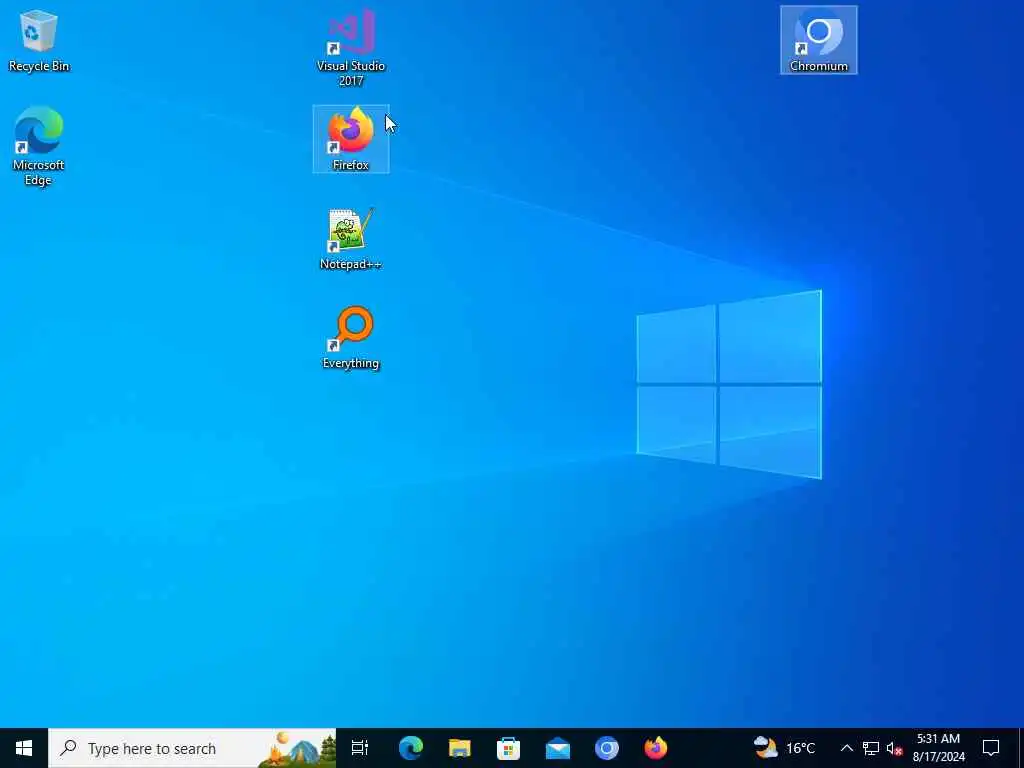Focus the 'Type here to search' box
Screen dimensions: 1024x768
click(192, 748)
